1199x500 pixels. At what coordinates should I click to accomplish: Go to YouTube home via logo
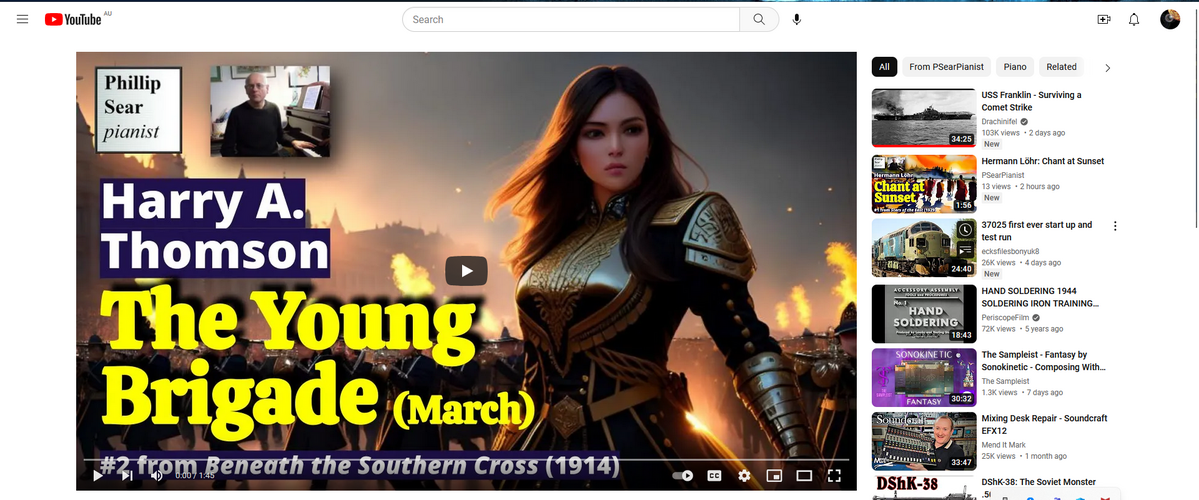click(73, 19)
